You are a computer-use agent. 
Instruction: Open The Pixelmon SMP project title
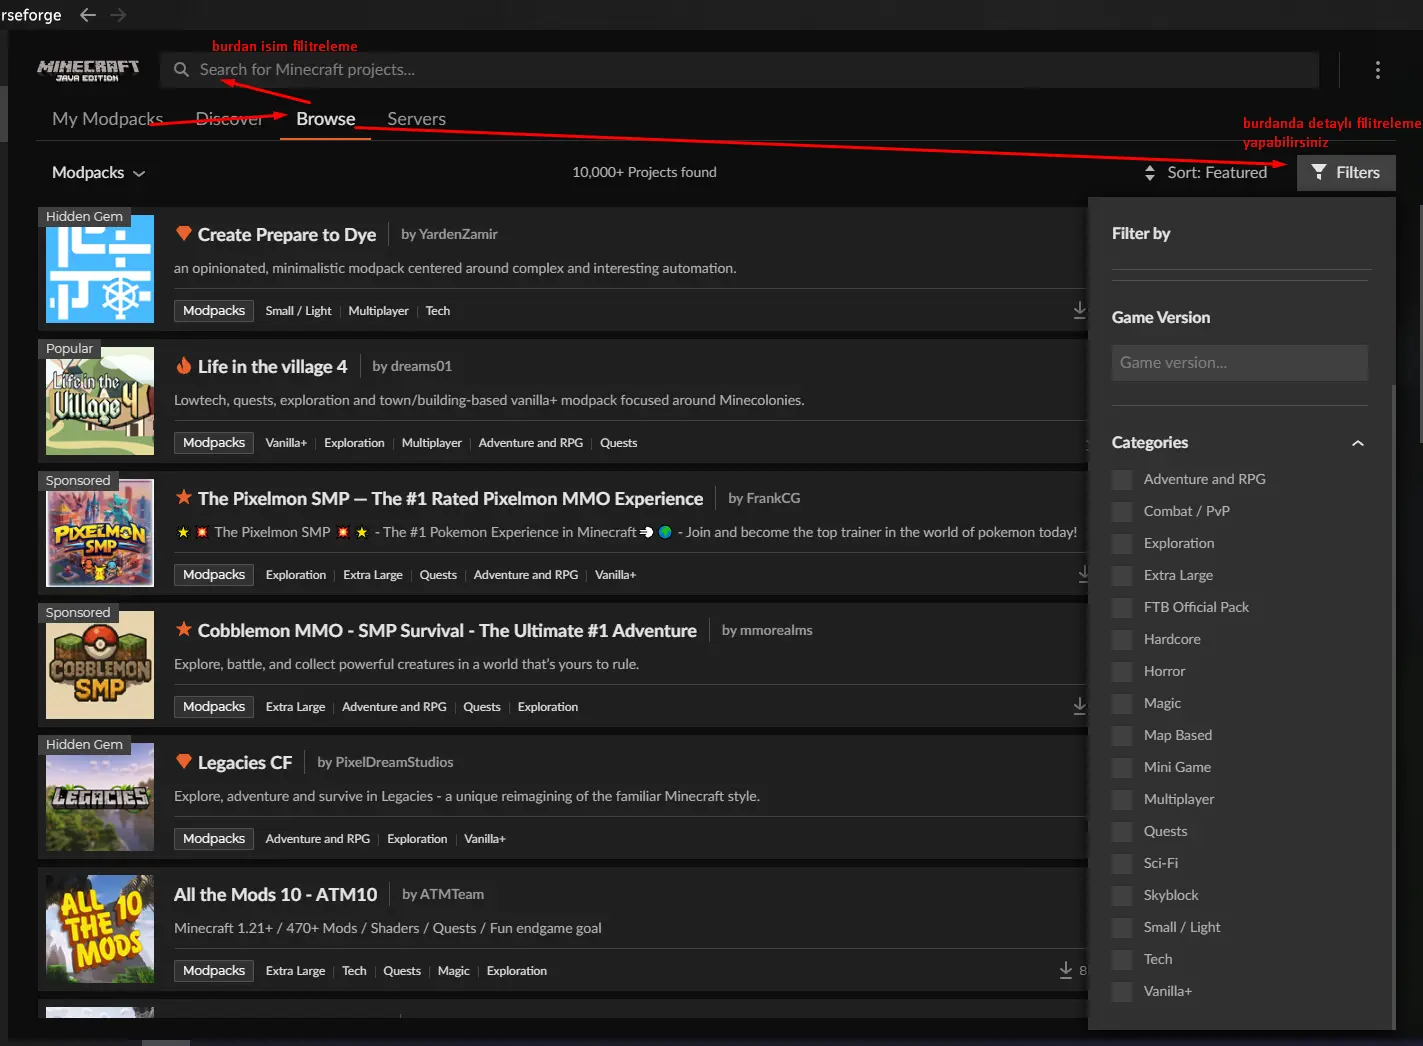pyautogui.click(x=451, y=499)
